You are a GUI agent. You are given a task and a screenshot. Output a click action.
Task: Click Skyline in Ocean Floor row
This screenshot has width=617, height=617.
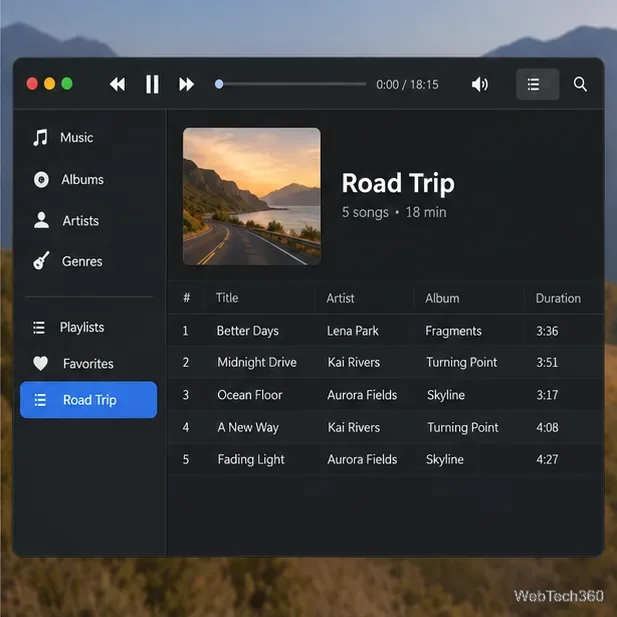pyautogui.click(x=446, y=395)
